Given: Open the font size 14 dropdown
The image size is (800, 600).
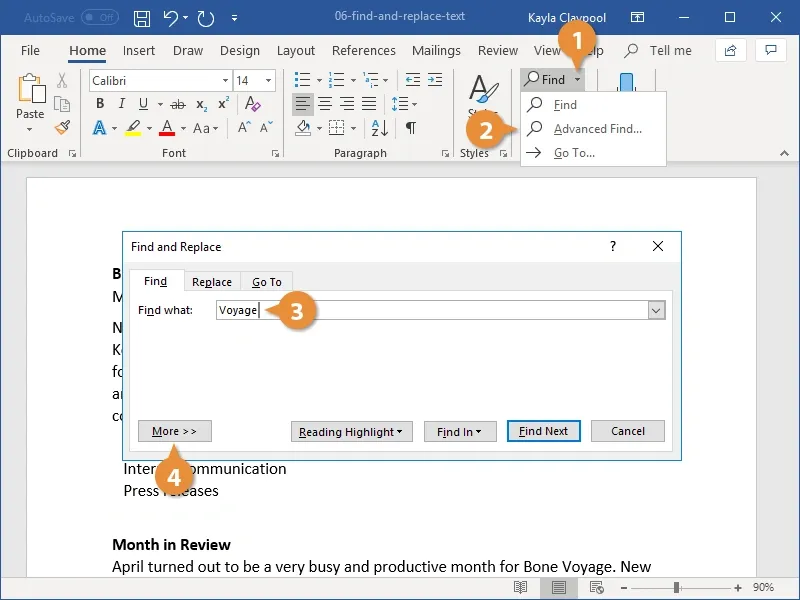Looking at the screenshot, I should [x=268, y=81].
